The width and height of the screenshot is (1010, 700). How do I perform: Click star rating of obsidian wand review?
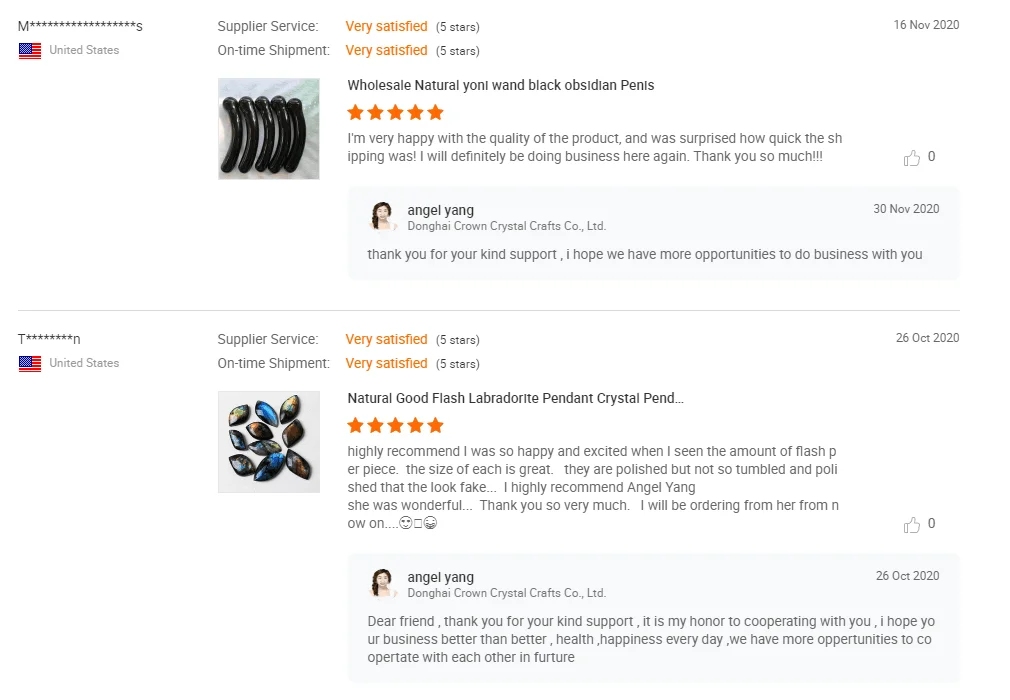click(x=395, y=112)
